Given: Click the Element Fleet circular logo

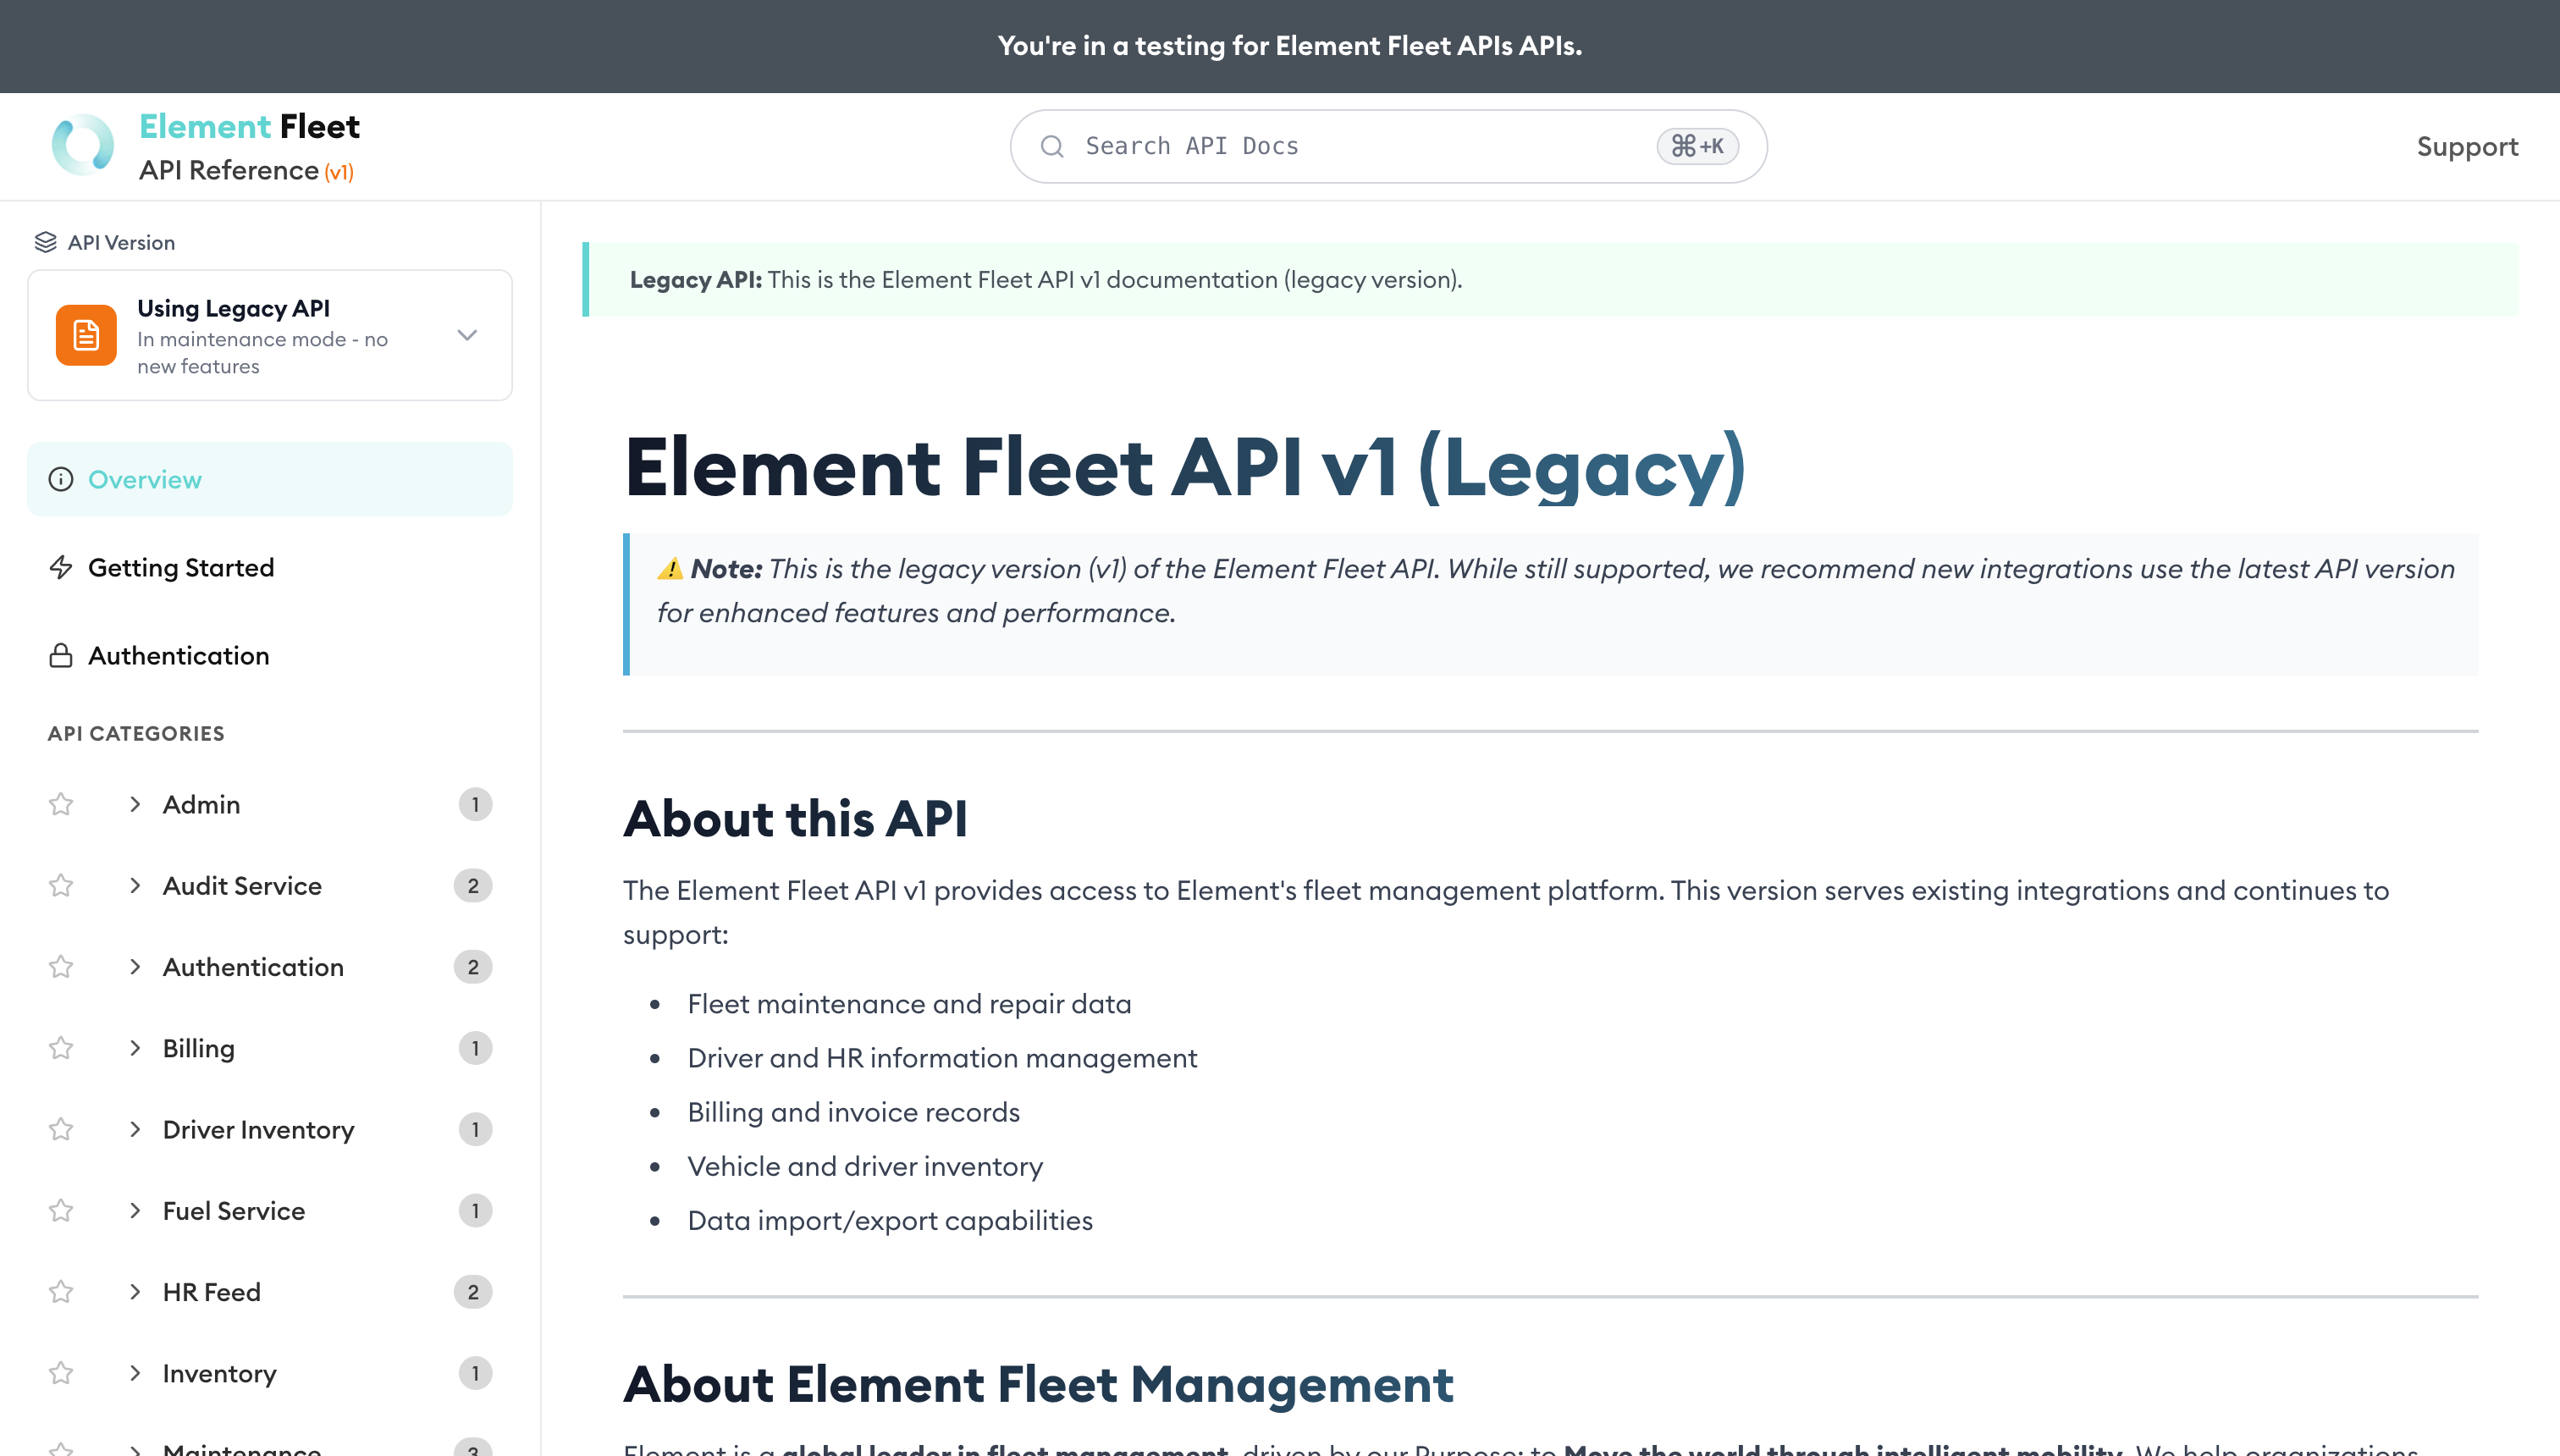Looking at the screenshot, I should click(83, 146).
